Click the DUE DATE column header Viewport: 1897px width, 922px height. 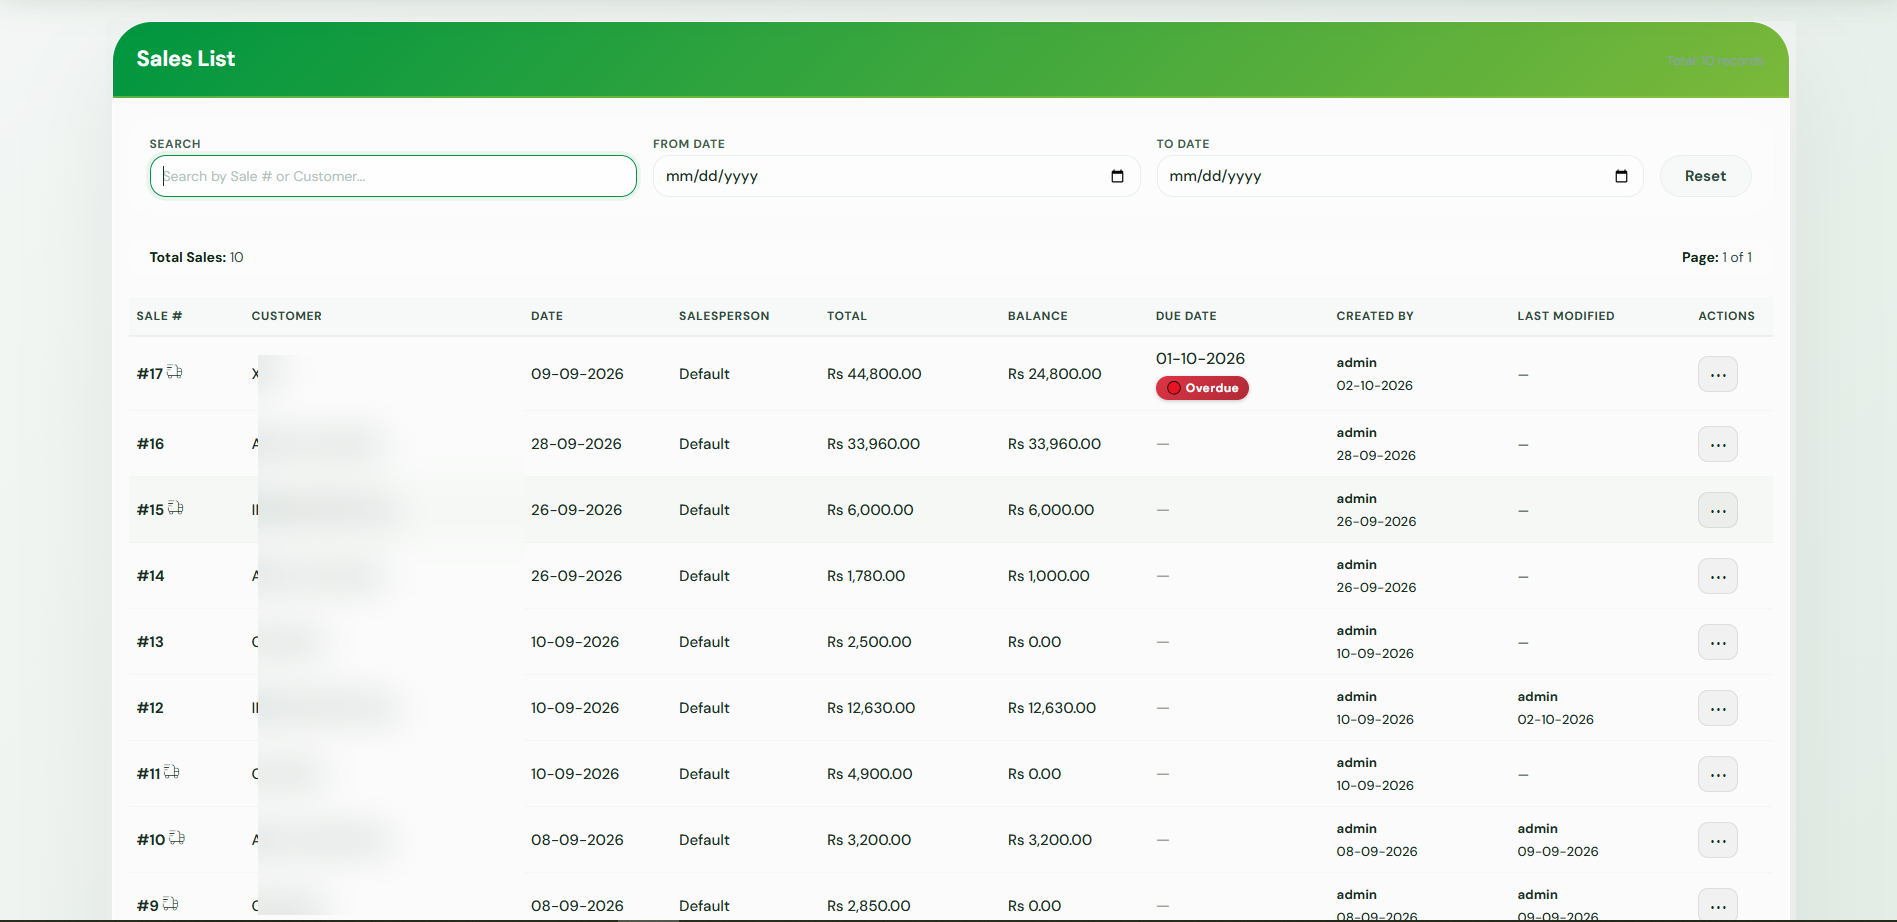pyautogui.click(x=1186, y=316)
